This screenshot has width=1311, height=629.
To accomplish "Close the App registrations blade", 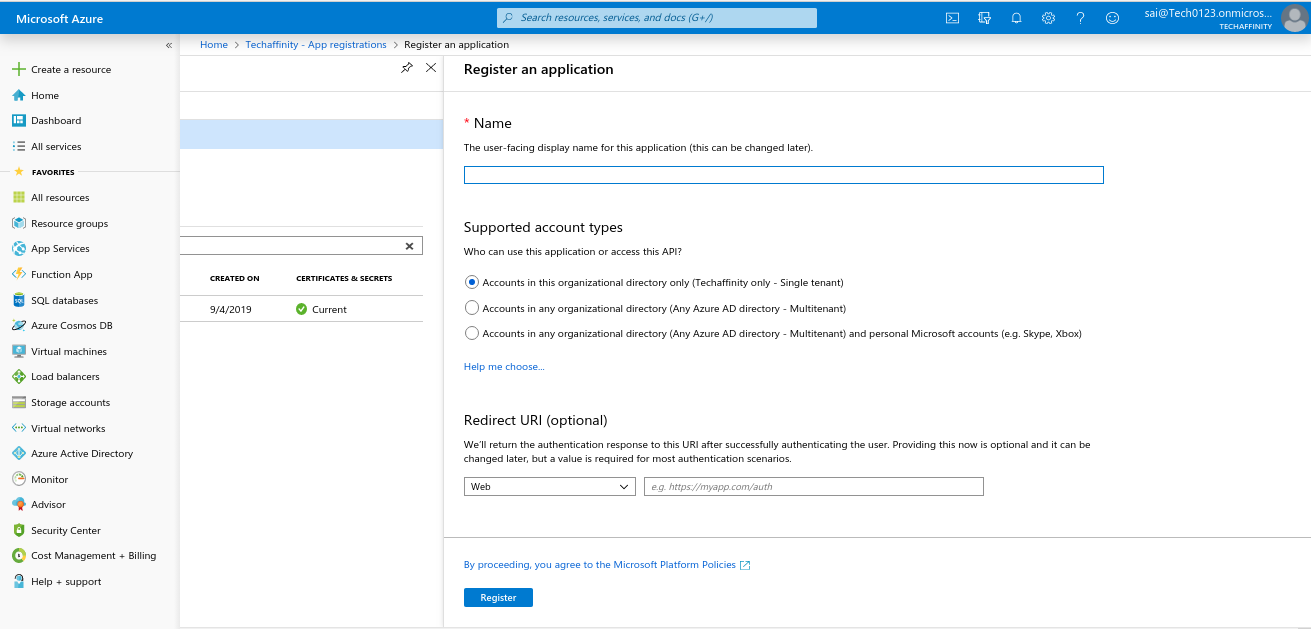I will coord(431,67).
